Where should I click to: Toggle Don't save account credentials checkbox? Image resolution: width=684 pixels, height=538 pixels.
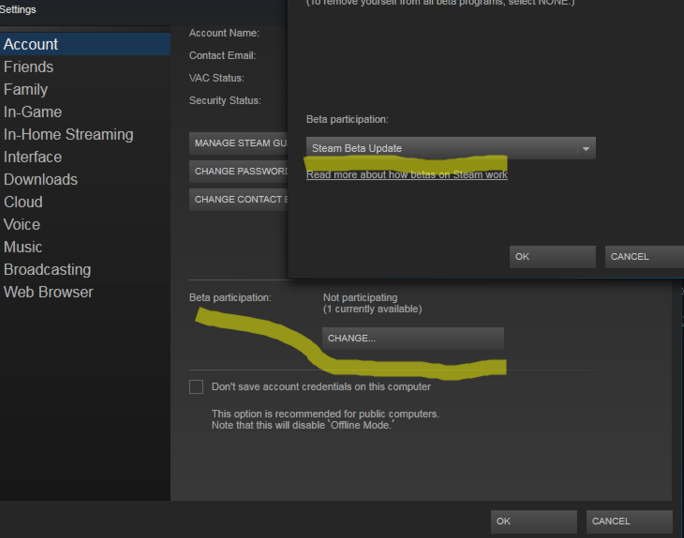196,387
